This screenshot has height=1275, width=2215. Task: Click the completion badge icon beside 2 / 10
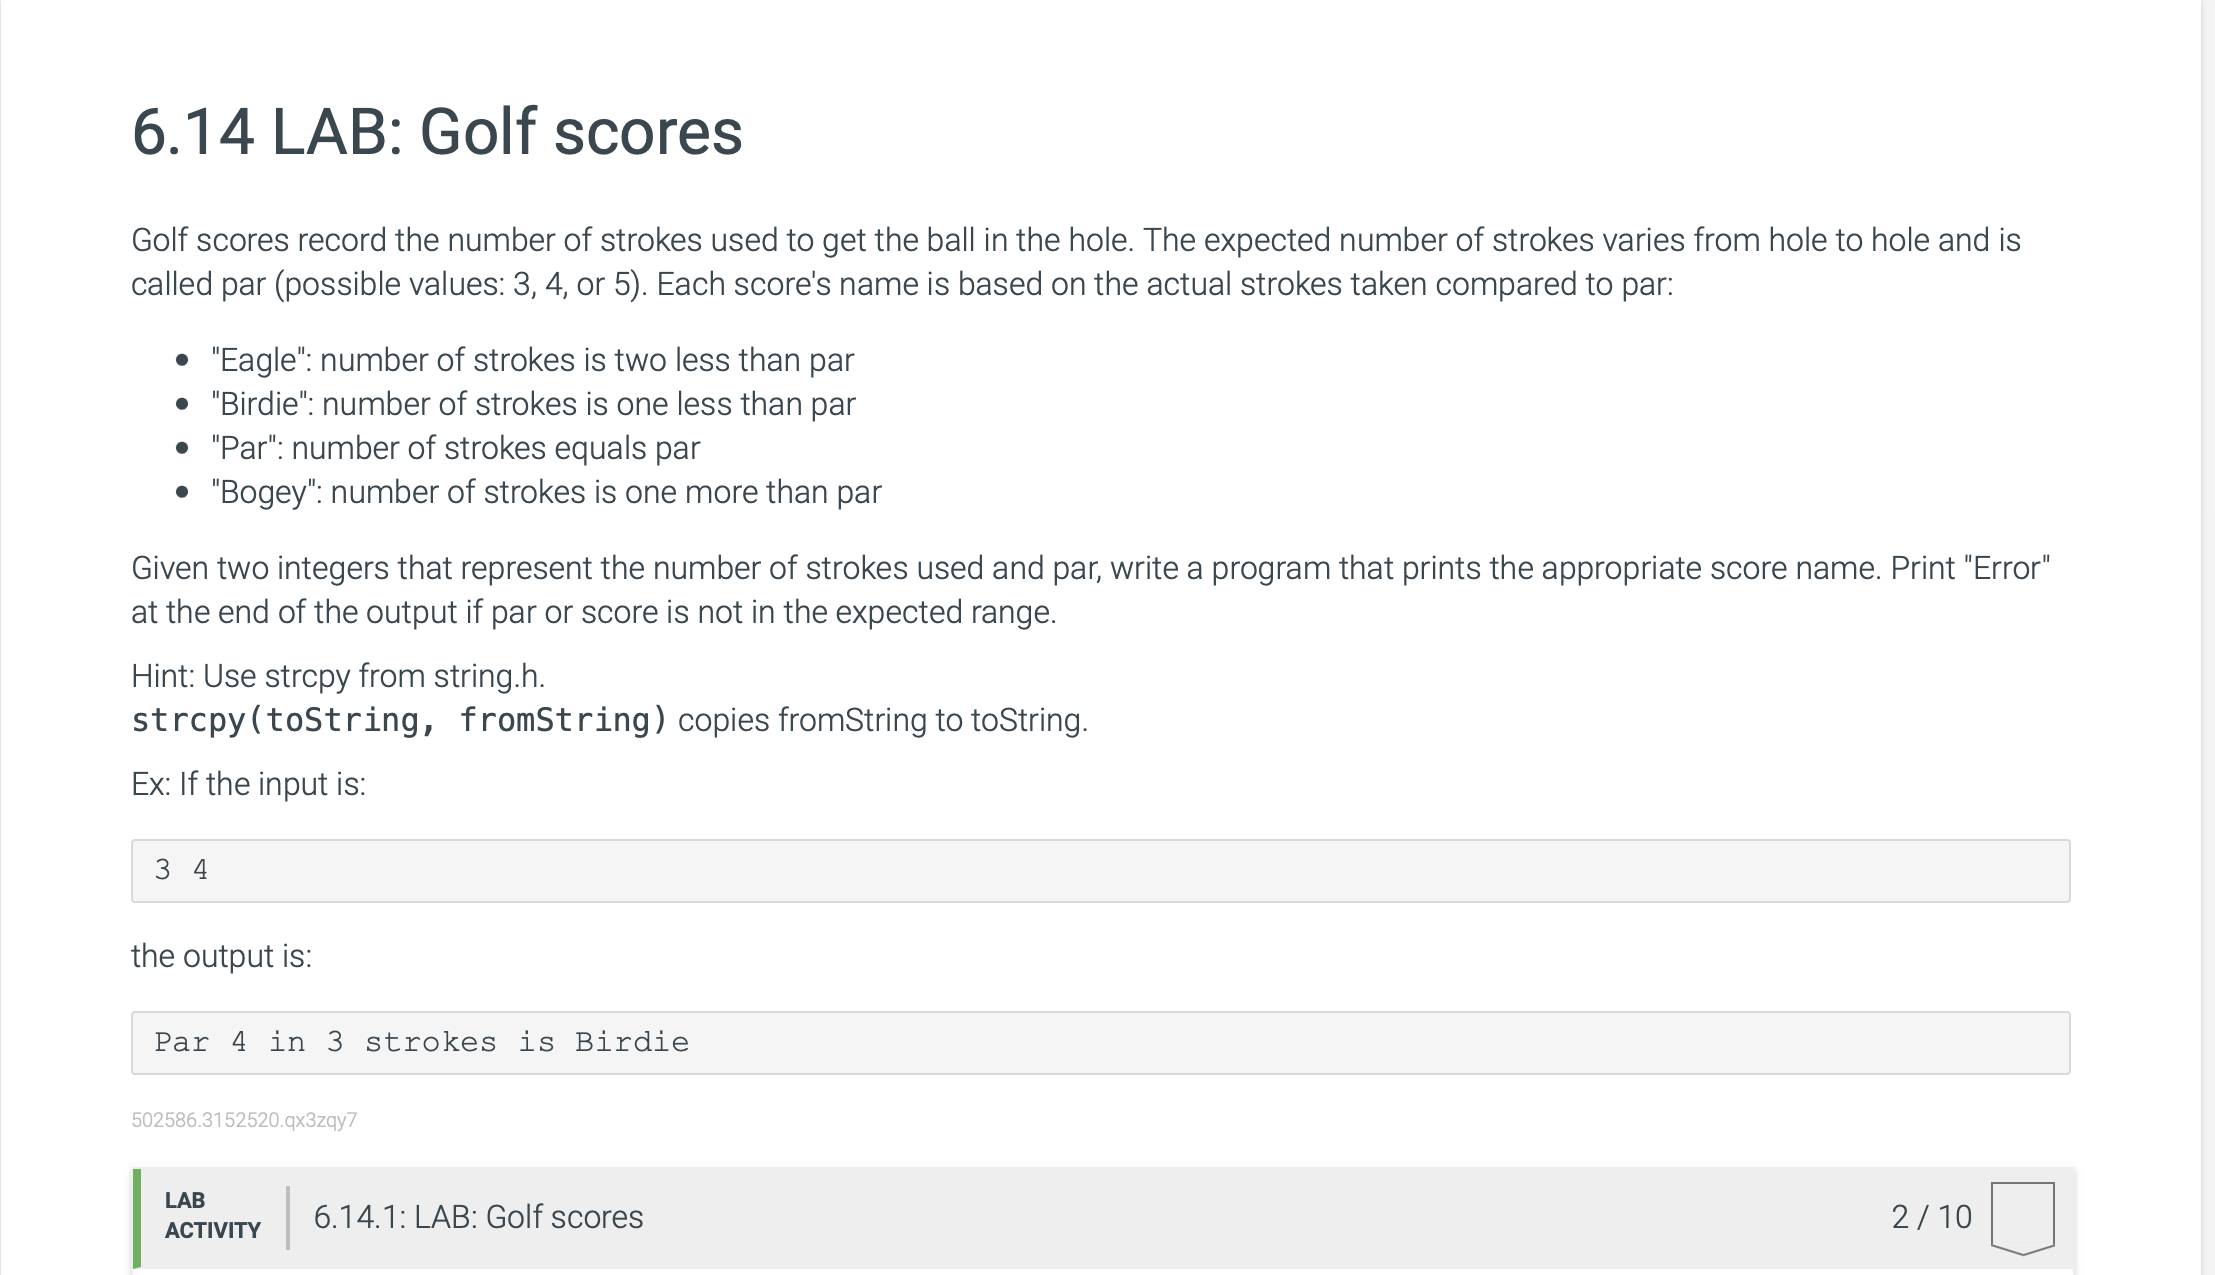(2022, 1217)
